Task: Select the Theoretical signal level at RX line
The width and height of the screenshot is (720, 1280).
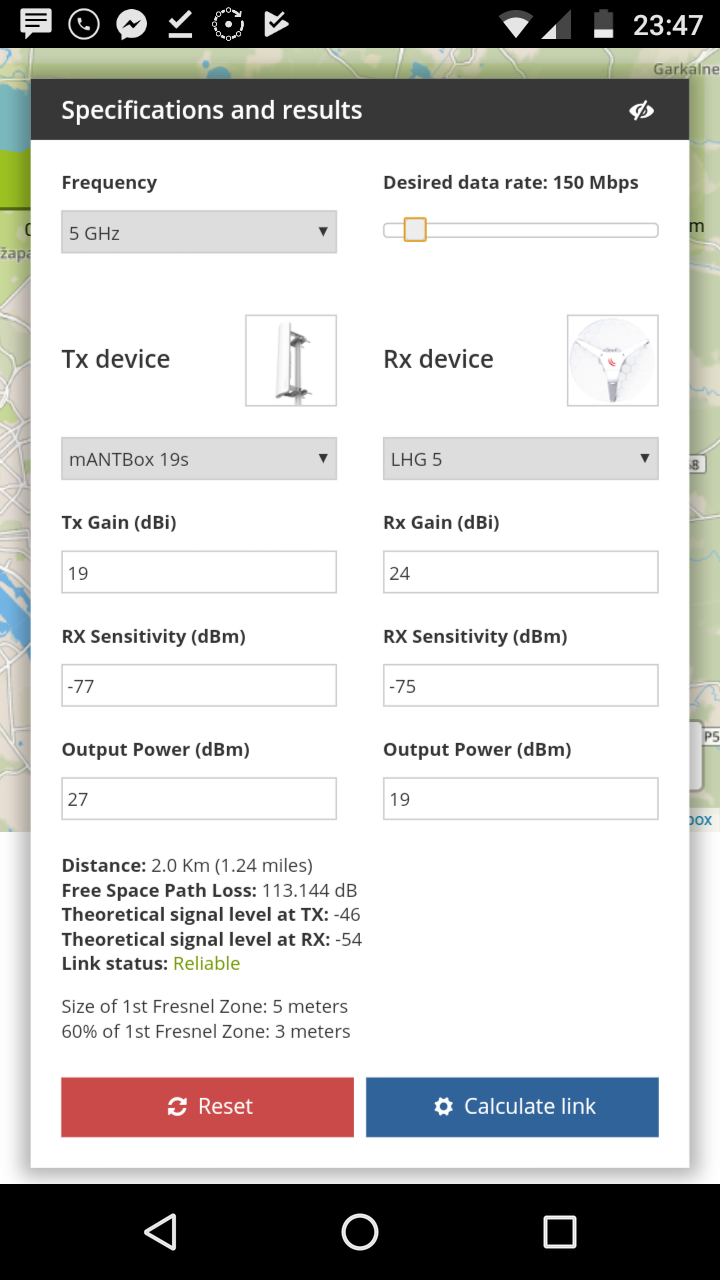Action: click(212, 939)
